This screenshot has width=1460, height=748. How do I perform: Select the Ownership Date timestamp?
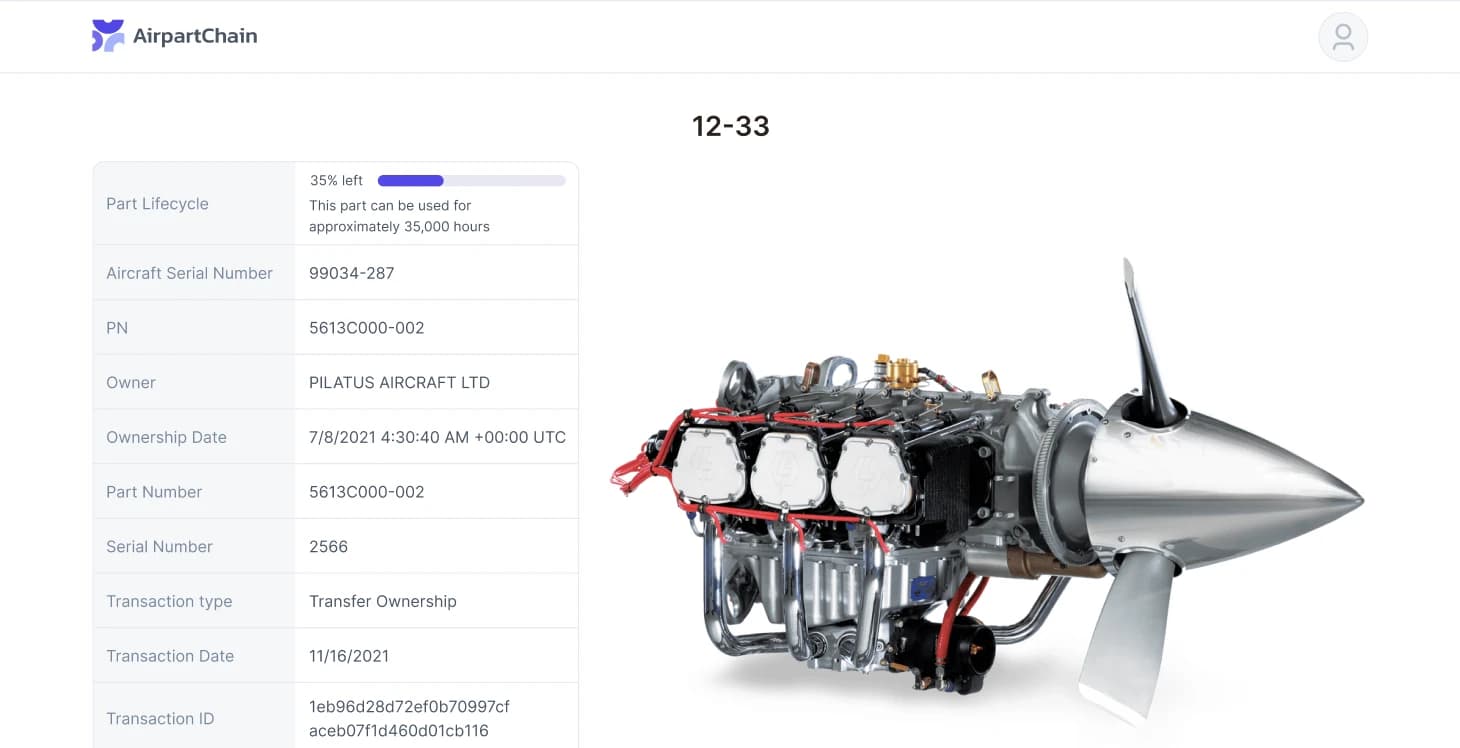(x=436, y=436)
